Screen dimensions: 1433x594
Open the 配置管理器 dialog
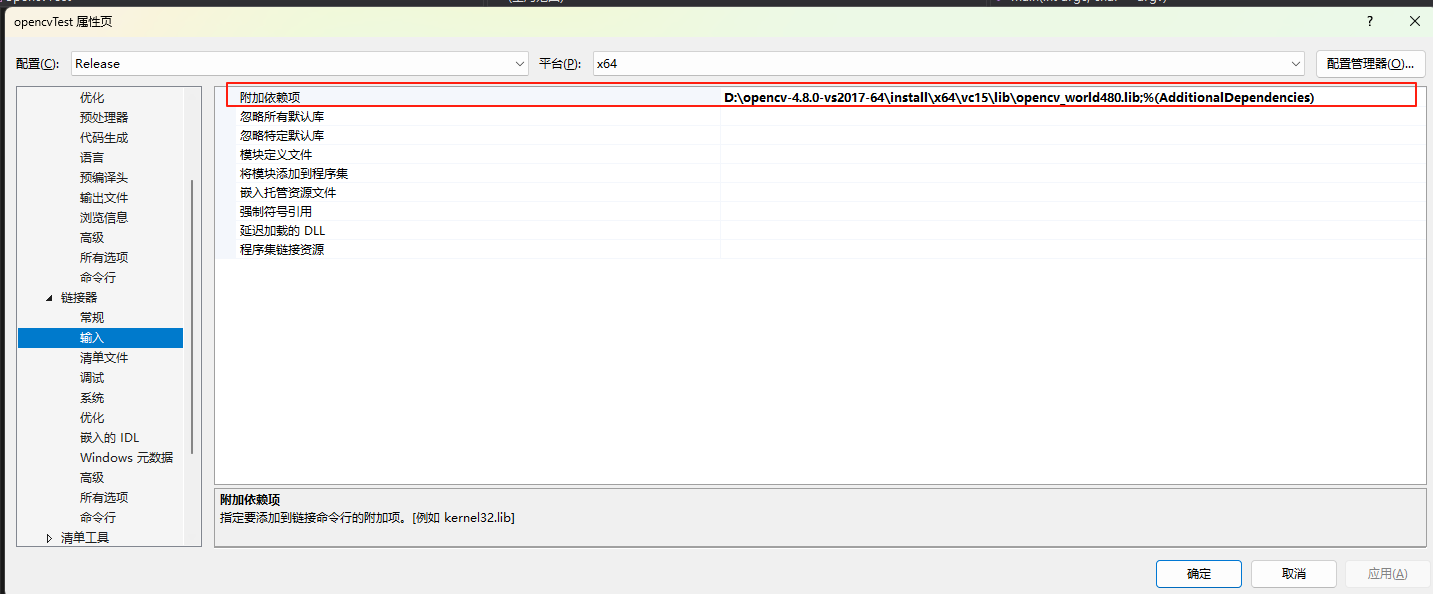click(1370, 62)
